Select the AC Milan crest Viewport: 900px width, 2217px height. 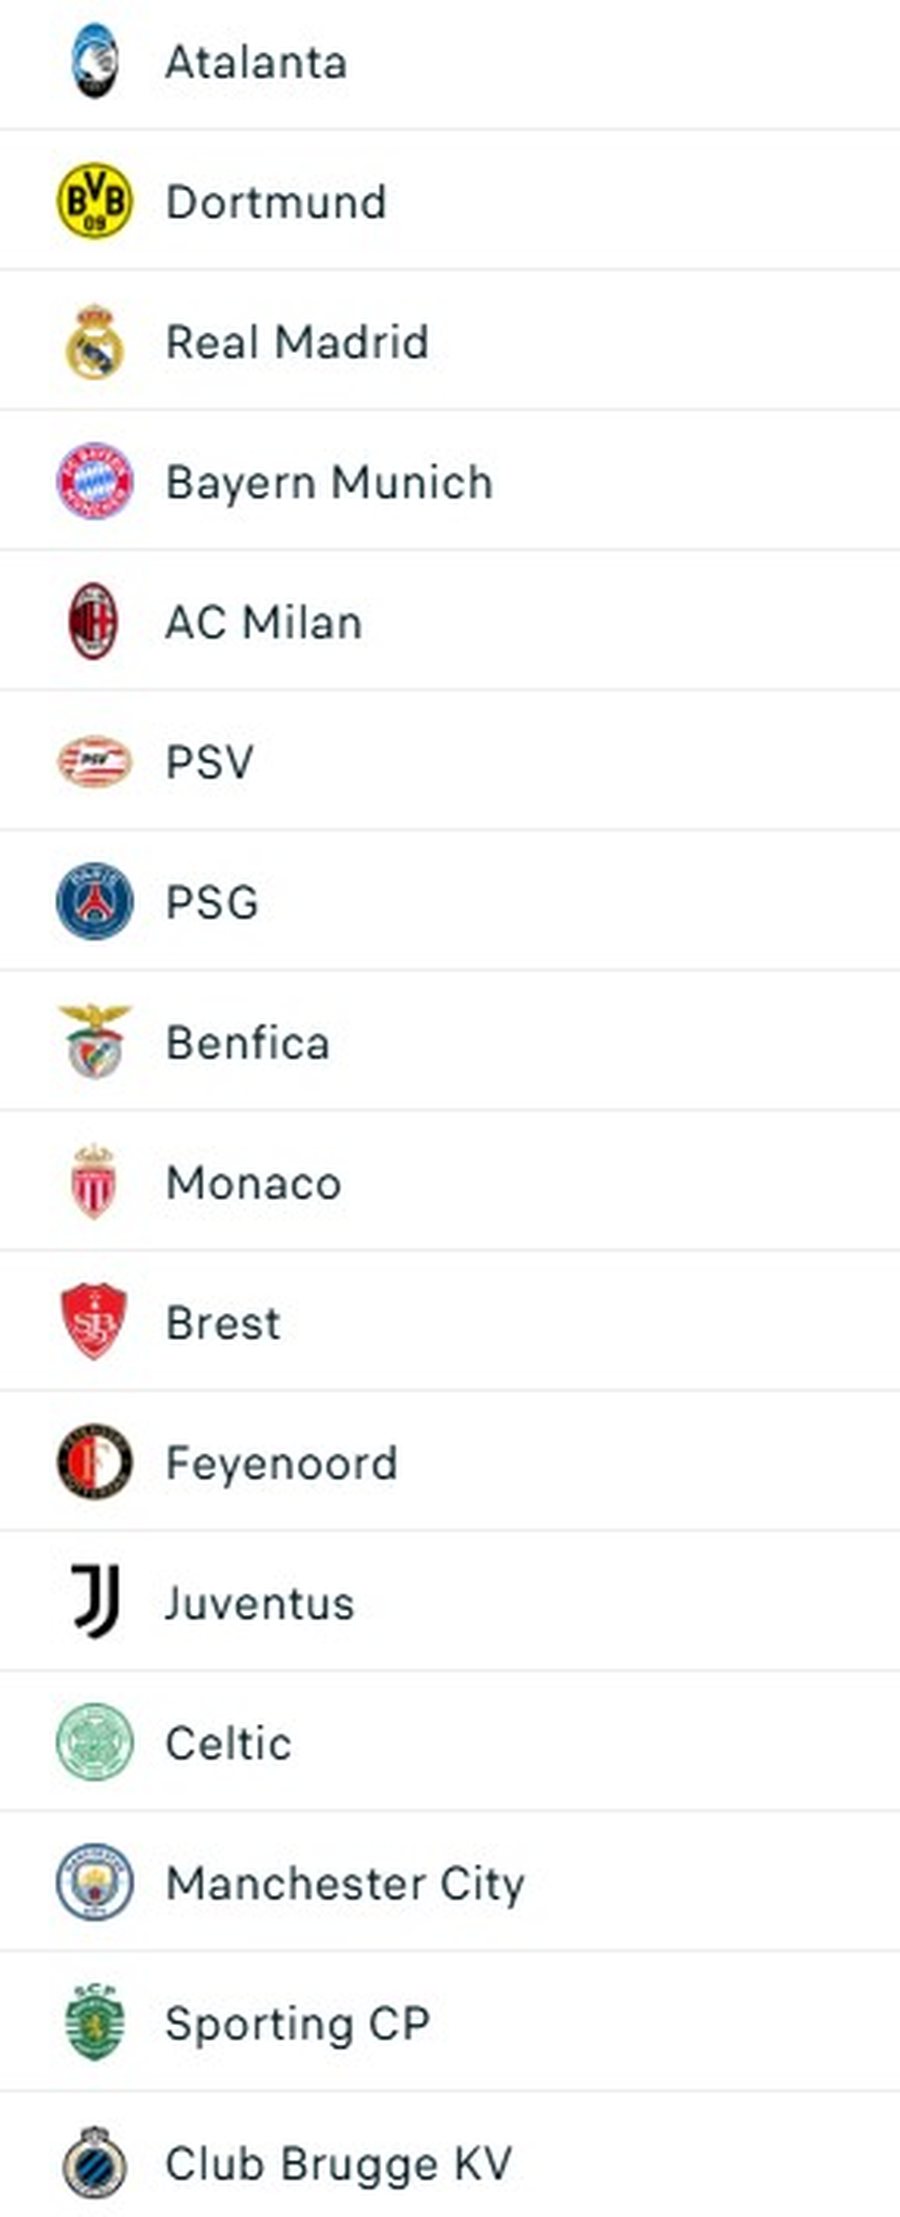coord(95,622)
